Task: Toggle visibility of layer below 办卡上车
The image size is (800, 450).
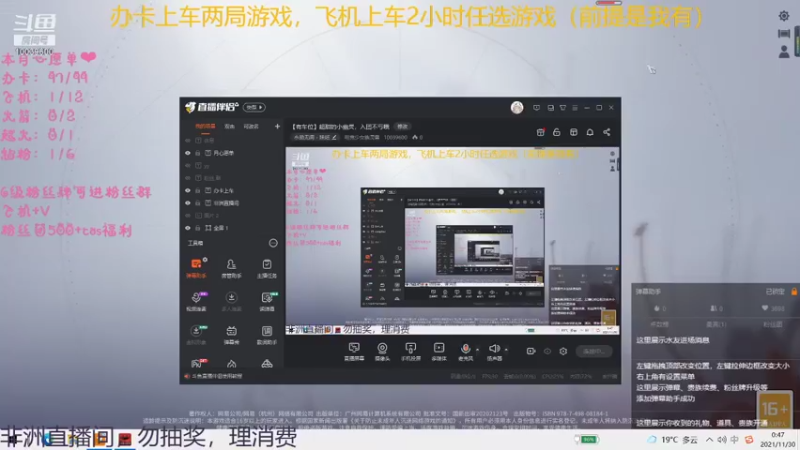Action: pos(188,203)
